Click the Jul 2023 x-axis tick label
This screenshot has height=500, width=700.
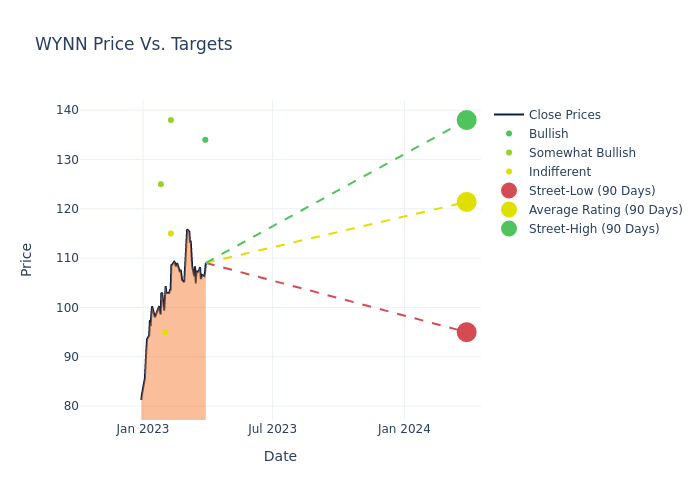272,429
